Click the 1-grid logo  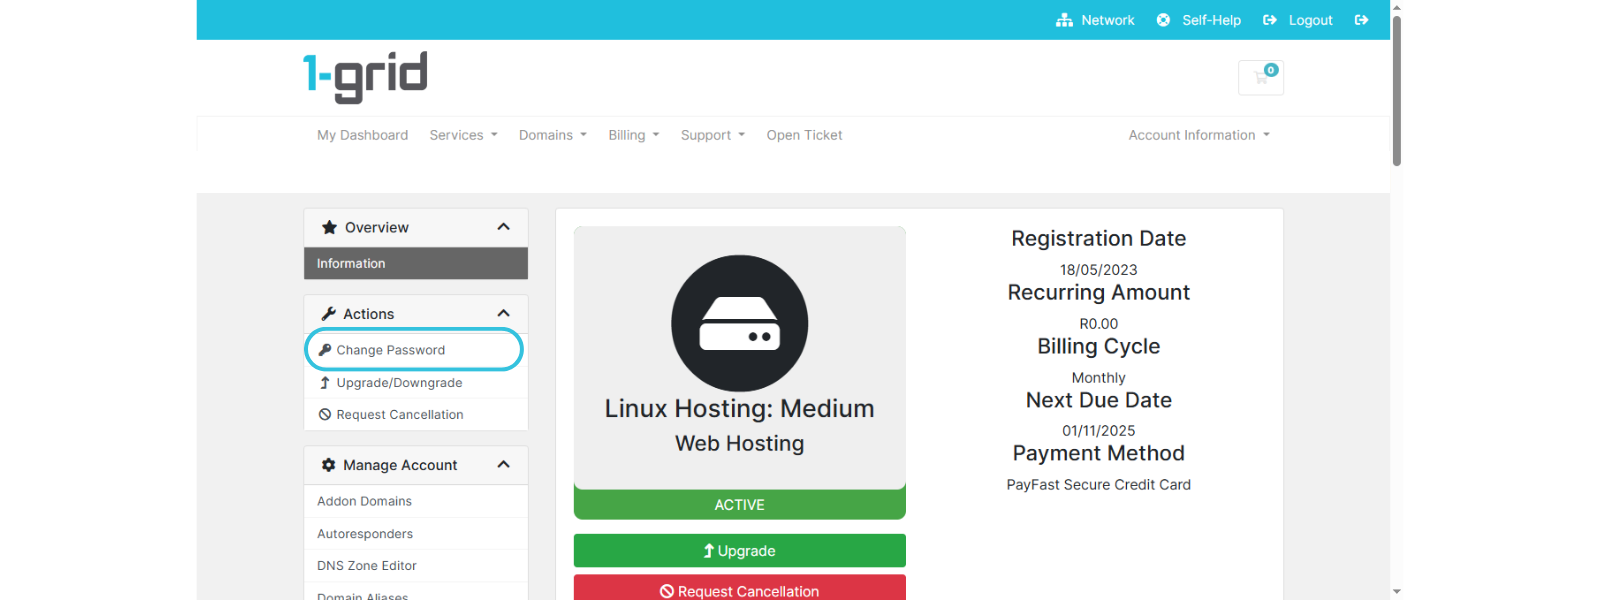pos(365,77)
